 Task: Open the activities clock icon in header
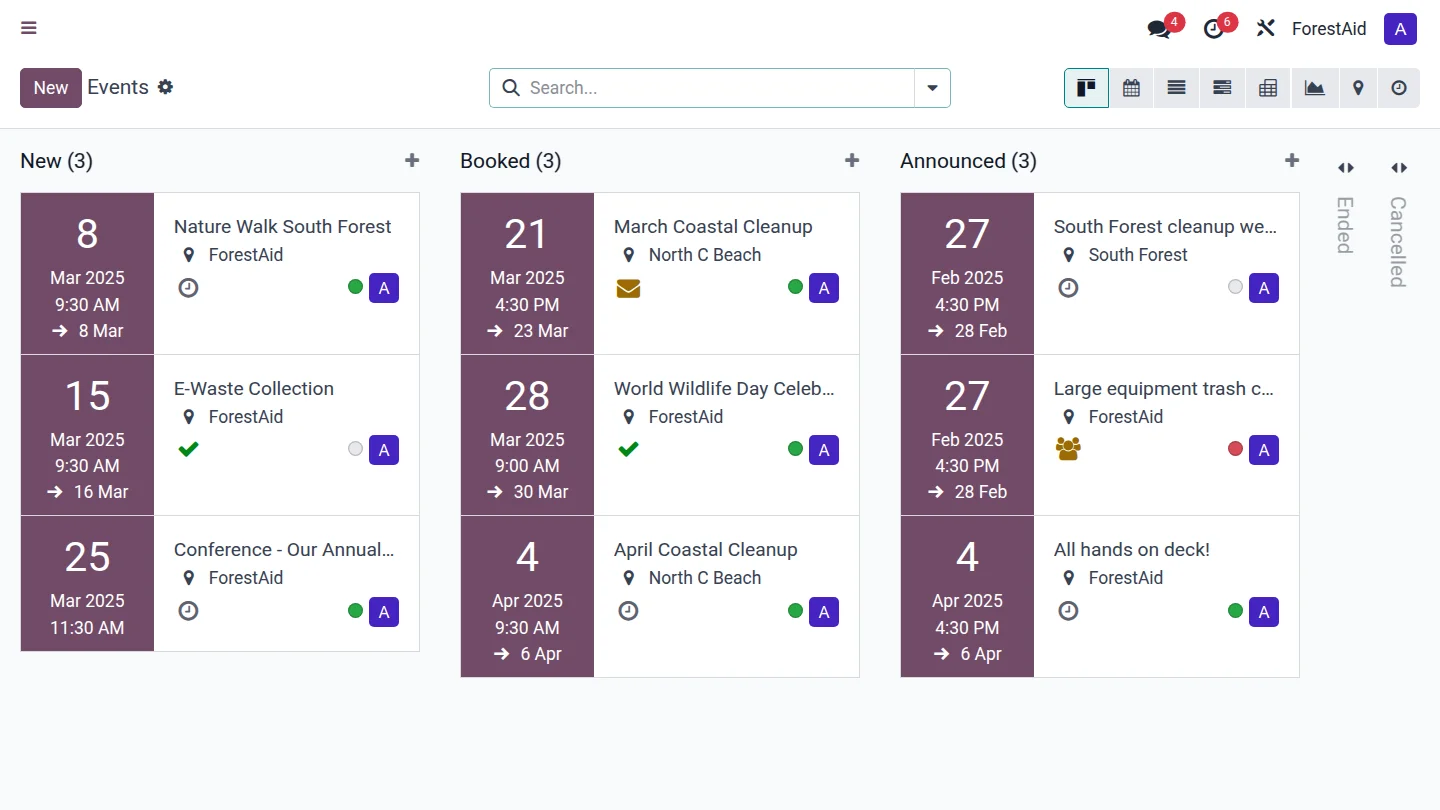[1213, 29]
